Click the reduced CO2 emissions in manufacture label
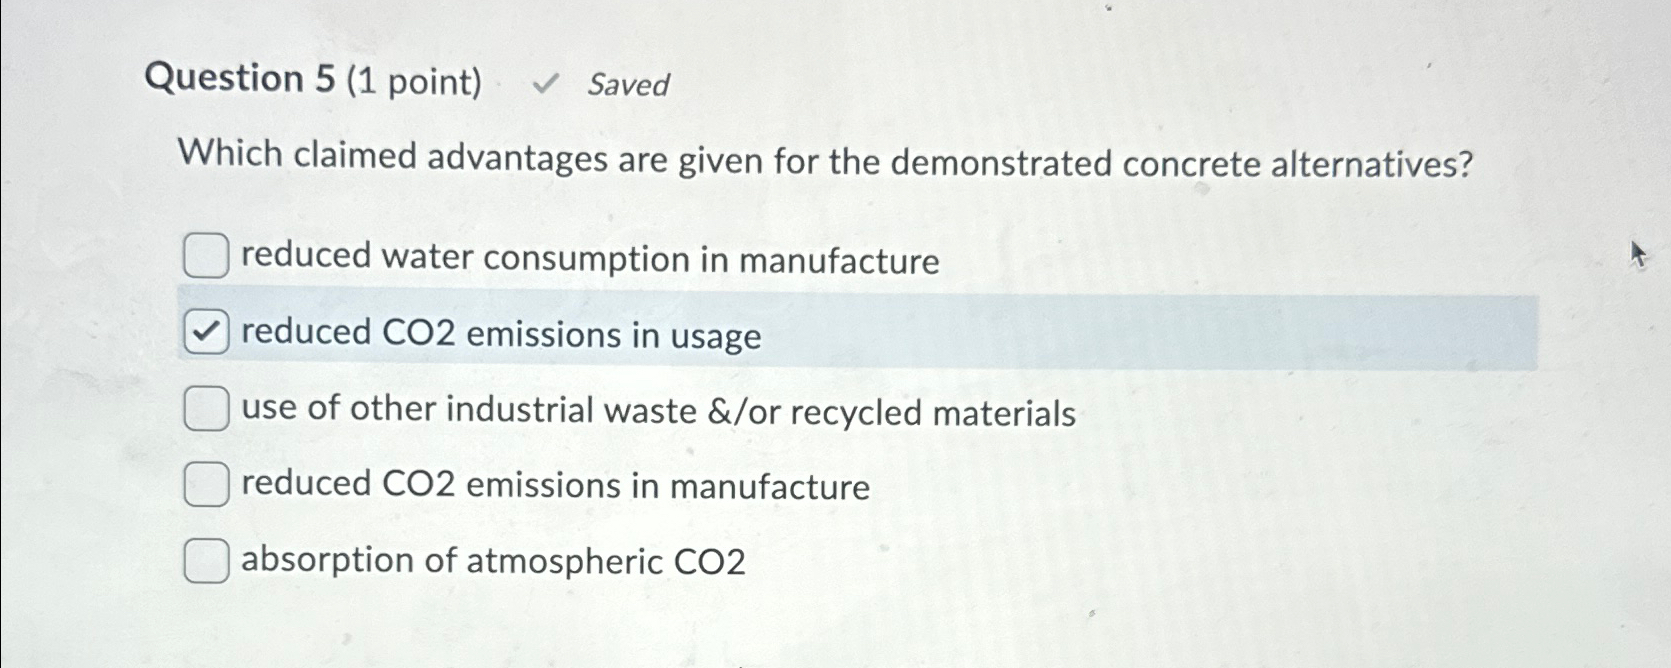 tap(554, 486)
